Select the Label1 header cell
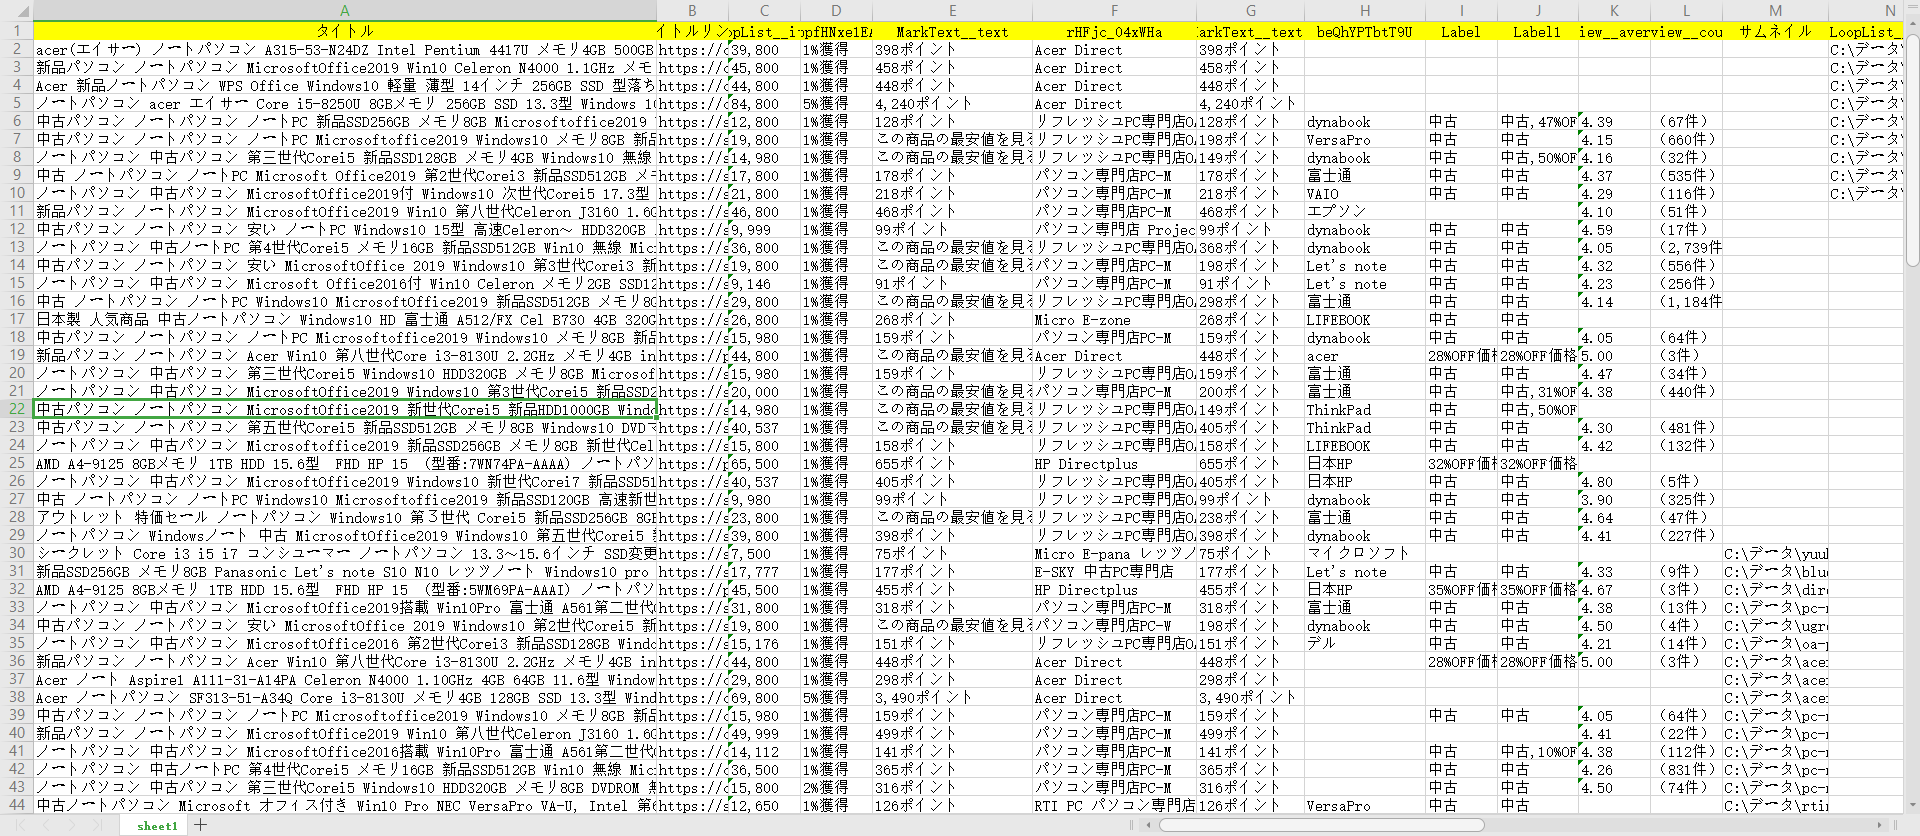The image size is (1920, 836). click(x=1537, y=31)
